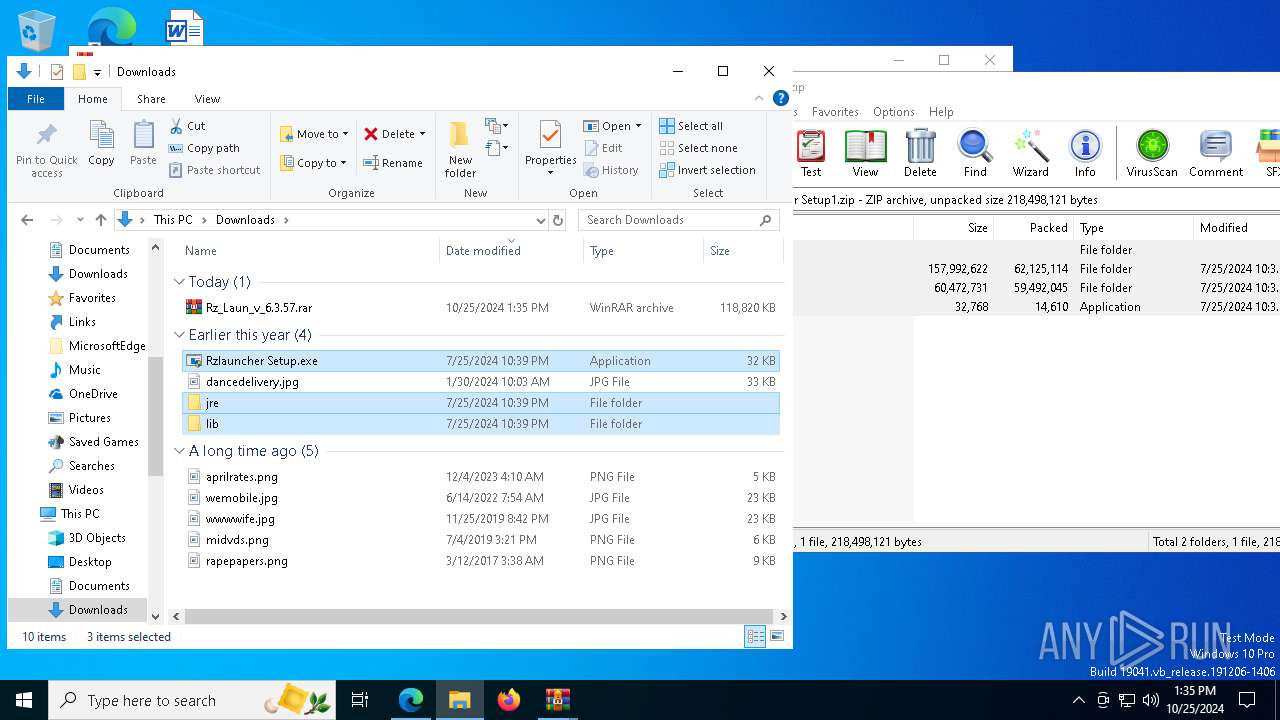Open WinRAR Favorites menu
Viewport: 1280px width, 720px height.
(835, 112)
